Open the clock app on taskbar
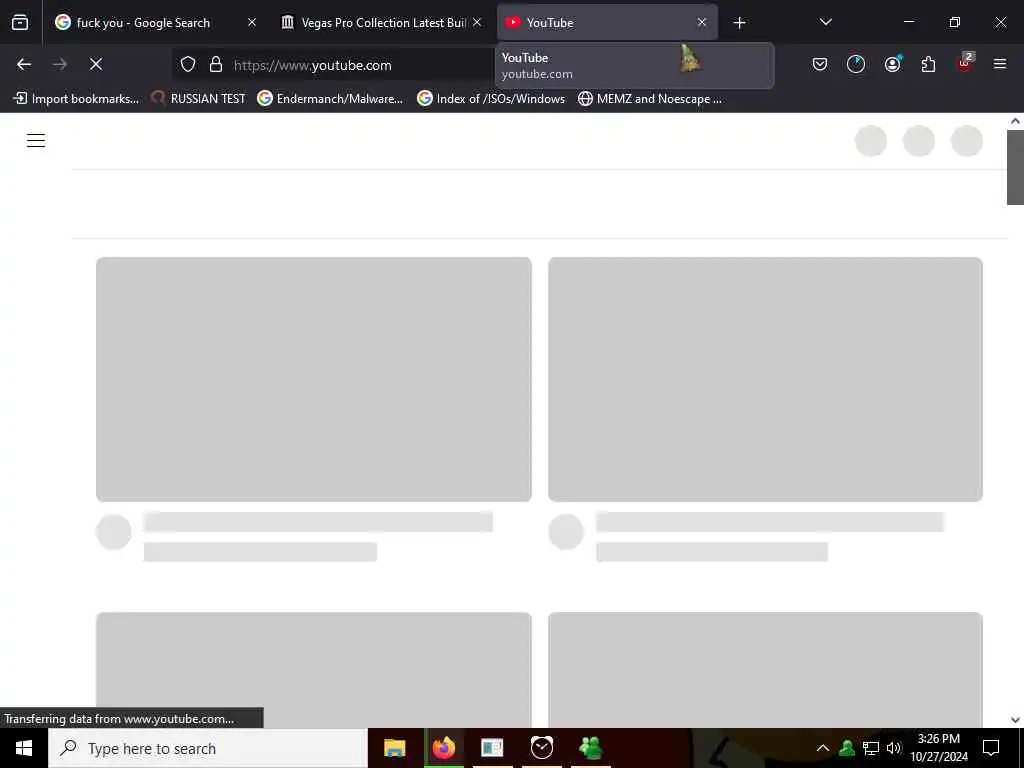 click(x=541, y=748)
